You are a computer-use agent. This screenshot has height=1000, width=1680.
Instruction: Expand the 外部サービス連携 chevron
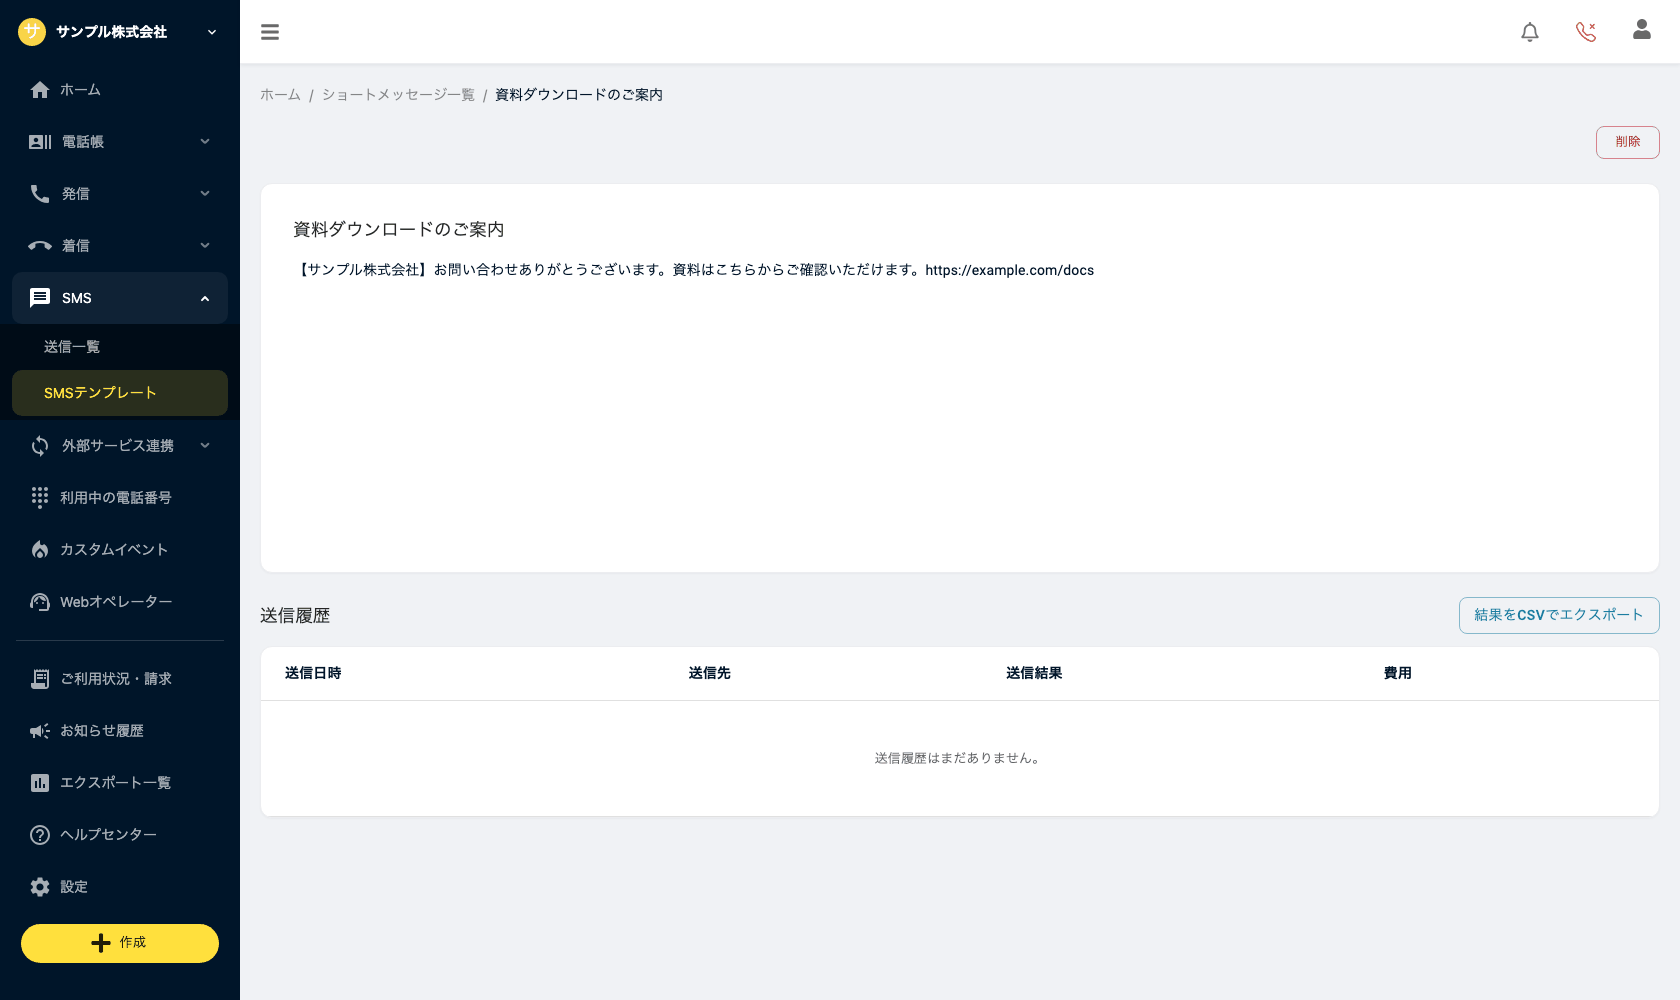pos(205,446)
